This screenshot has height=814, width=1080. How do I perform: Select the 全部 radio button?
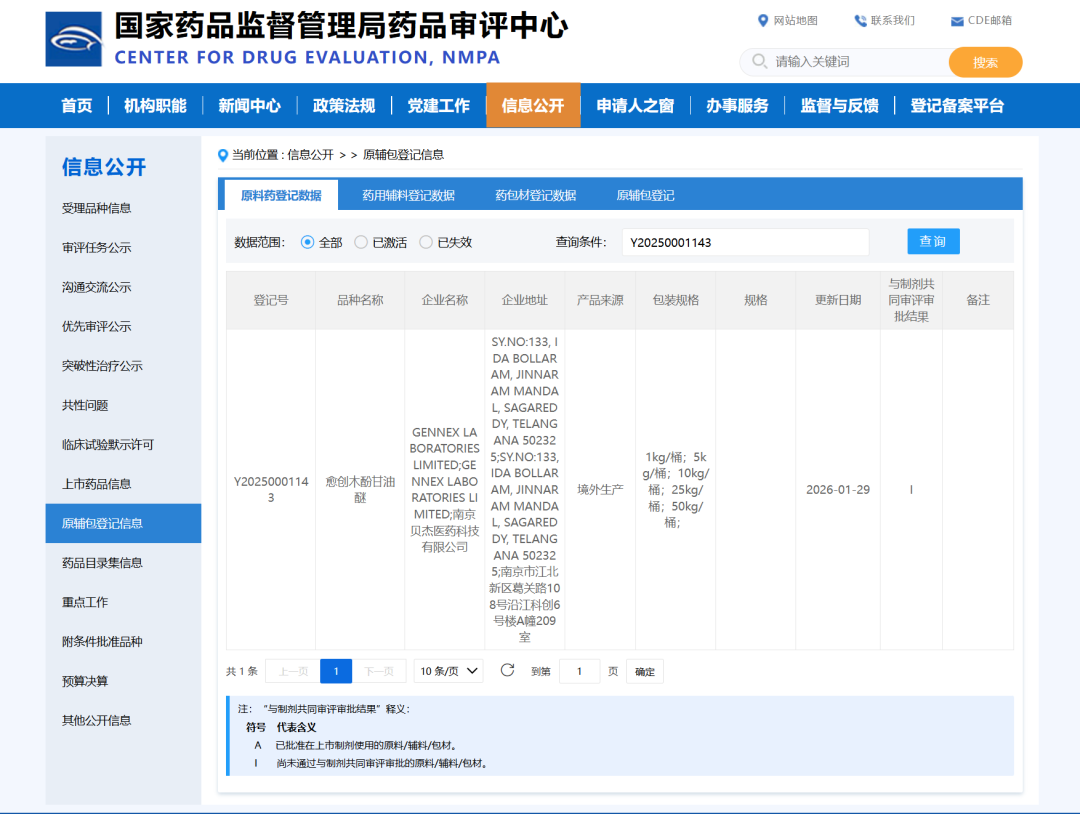308,241
